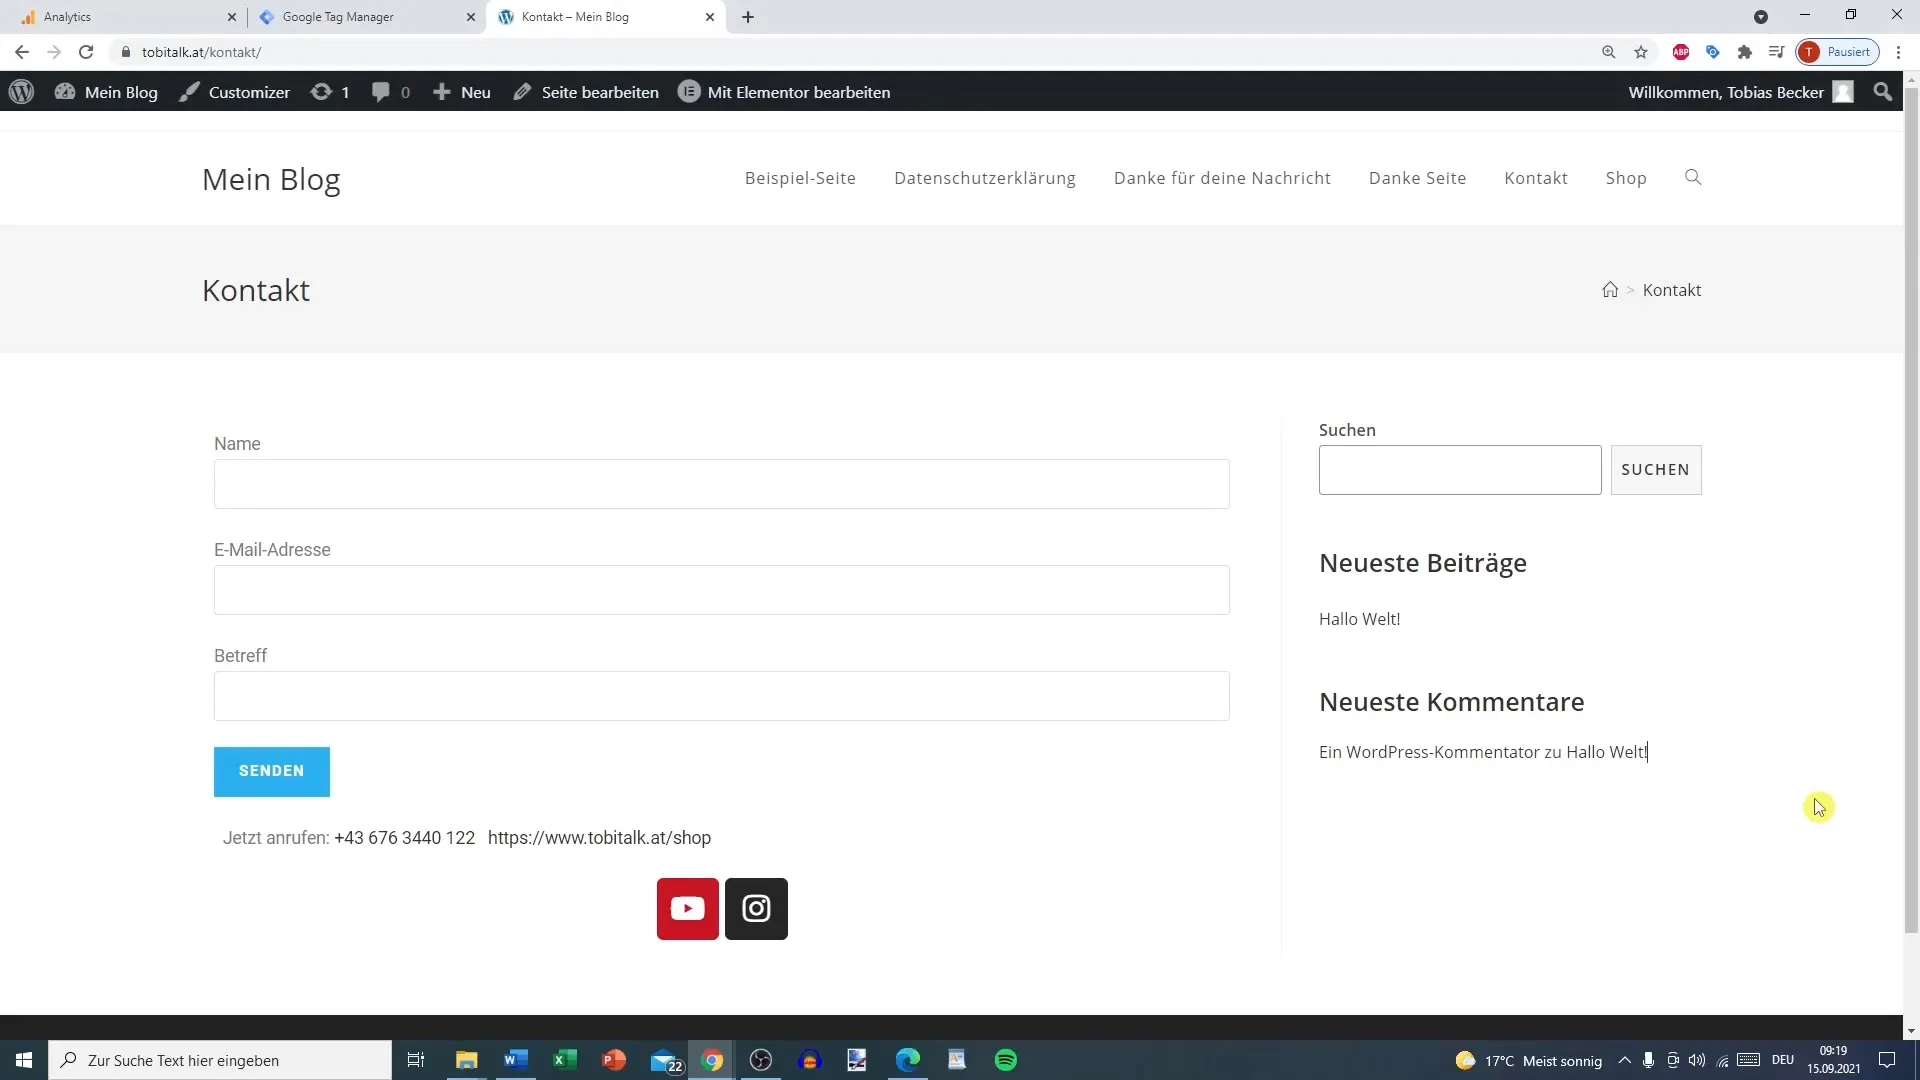Image resolution: width=1920 pixels, height=1080 pixels.
Task: Open a new browser tab
Action: (x=748, y=17)
